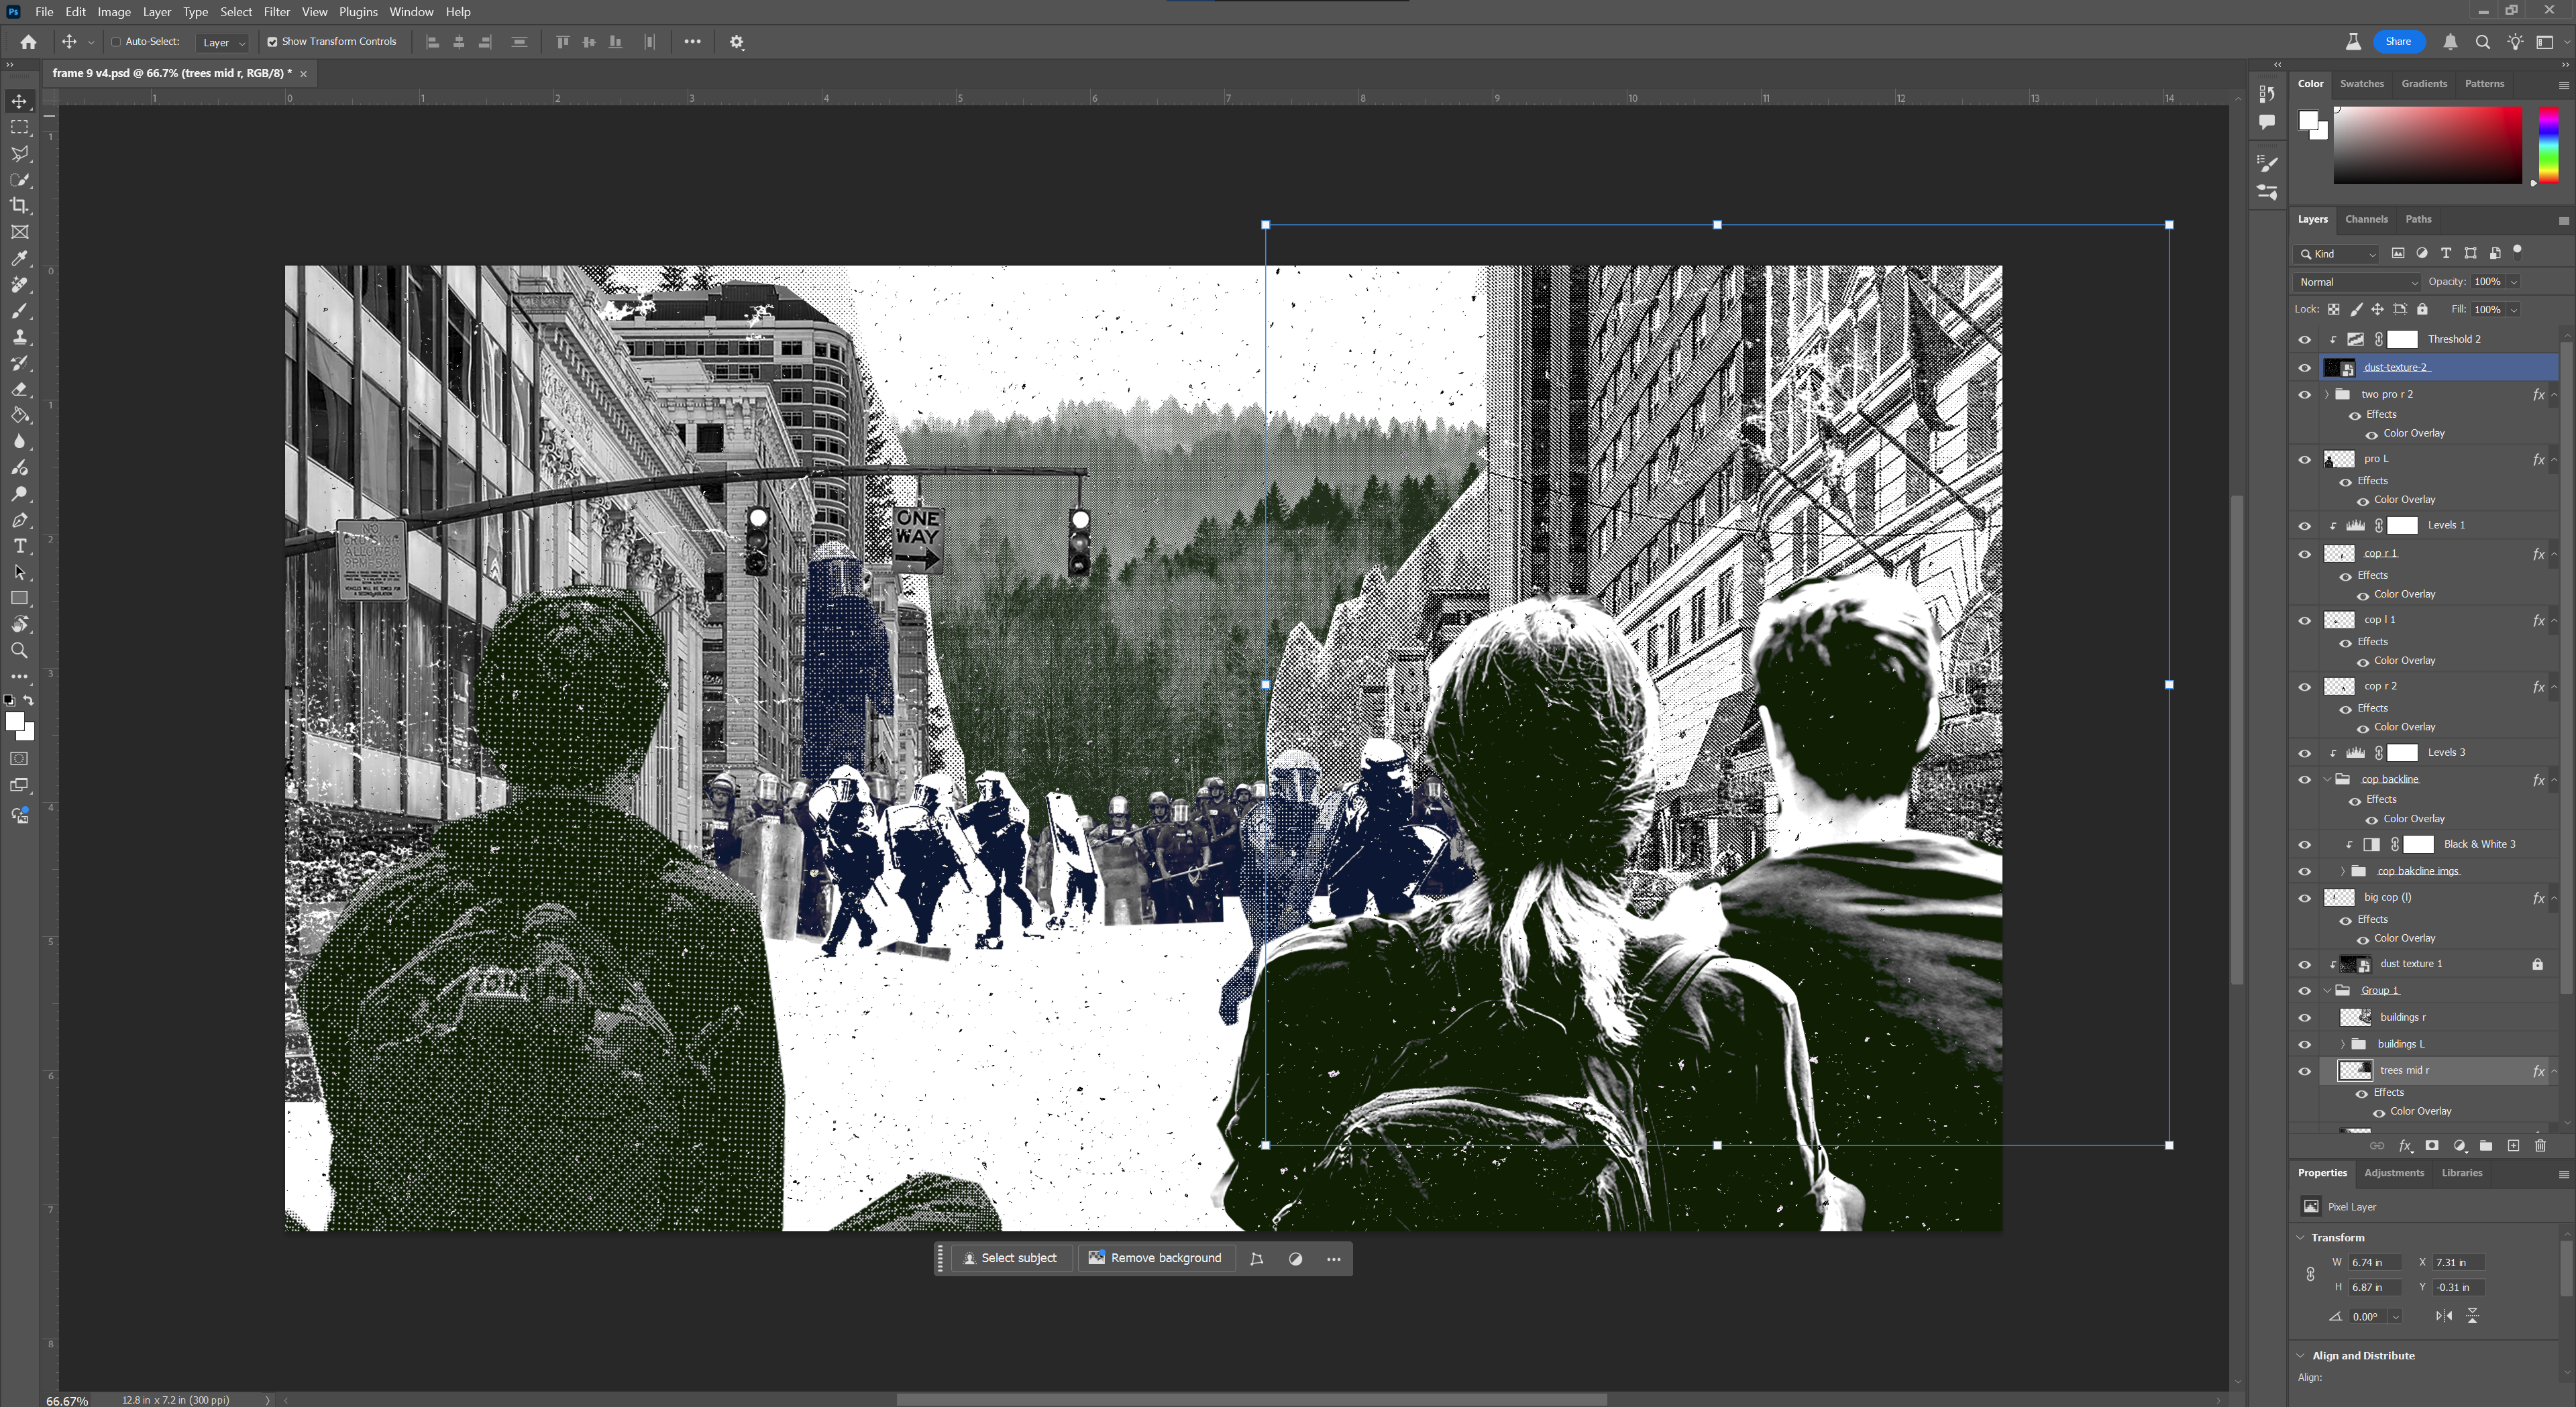2576x1407 pixels.
Task: Pick the Horizontal Type tool
Action: [x=19, y=546]
